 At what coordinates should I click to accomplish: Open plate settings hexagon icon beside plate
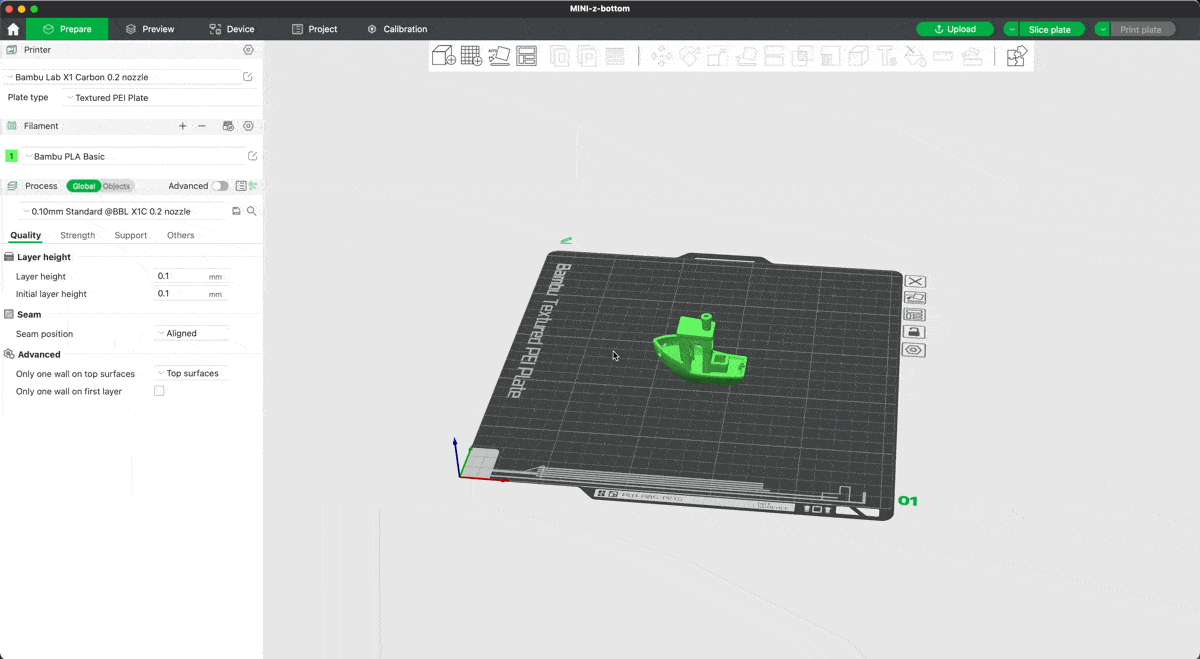point(914,350)
